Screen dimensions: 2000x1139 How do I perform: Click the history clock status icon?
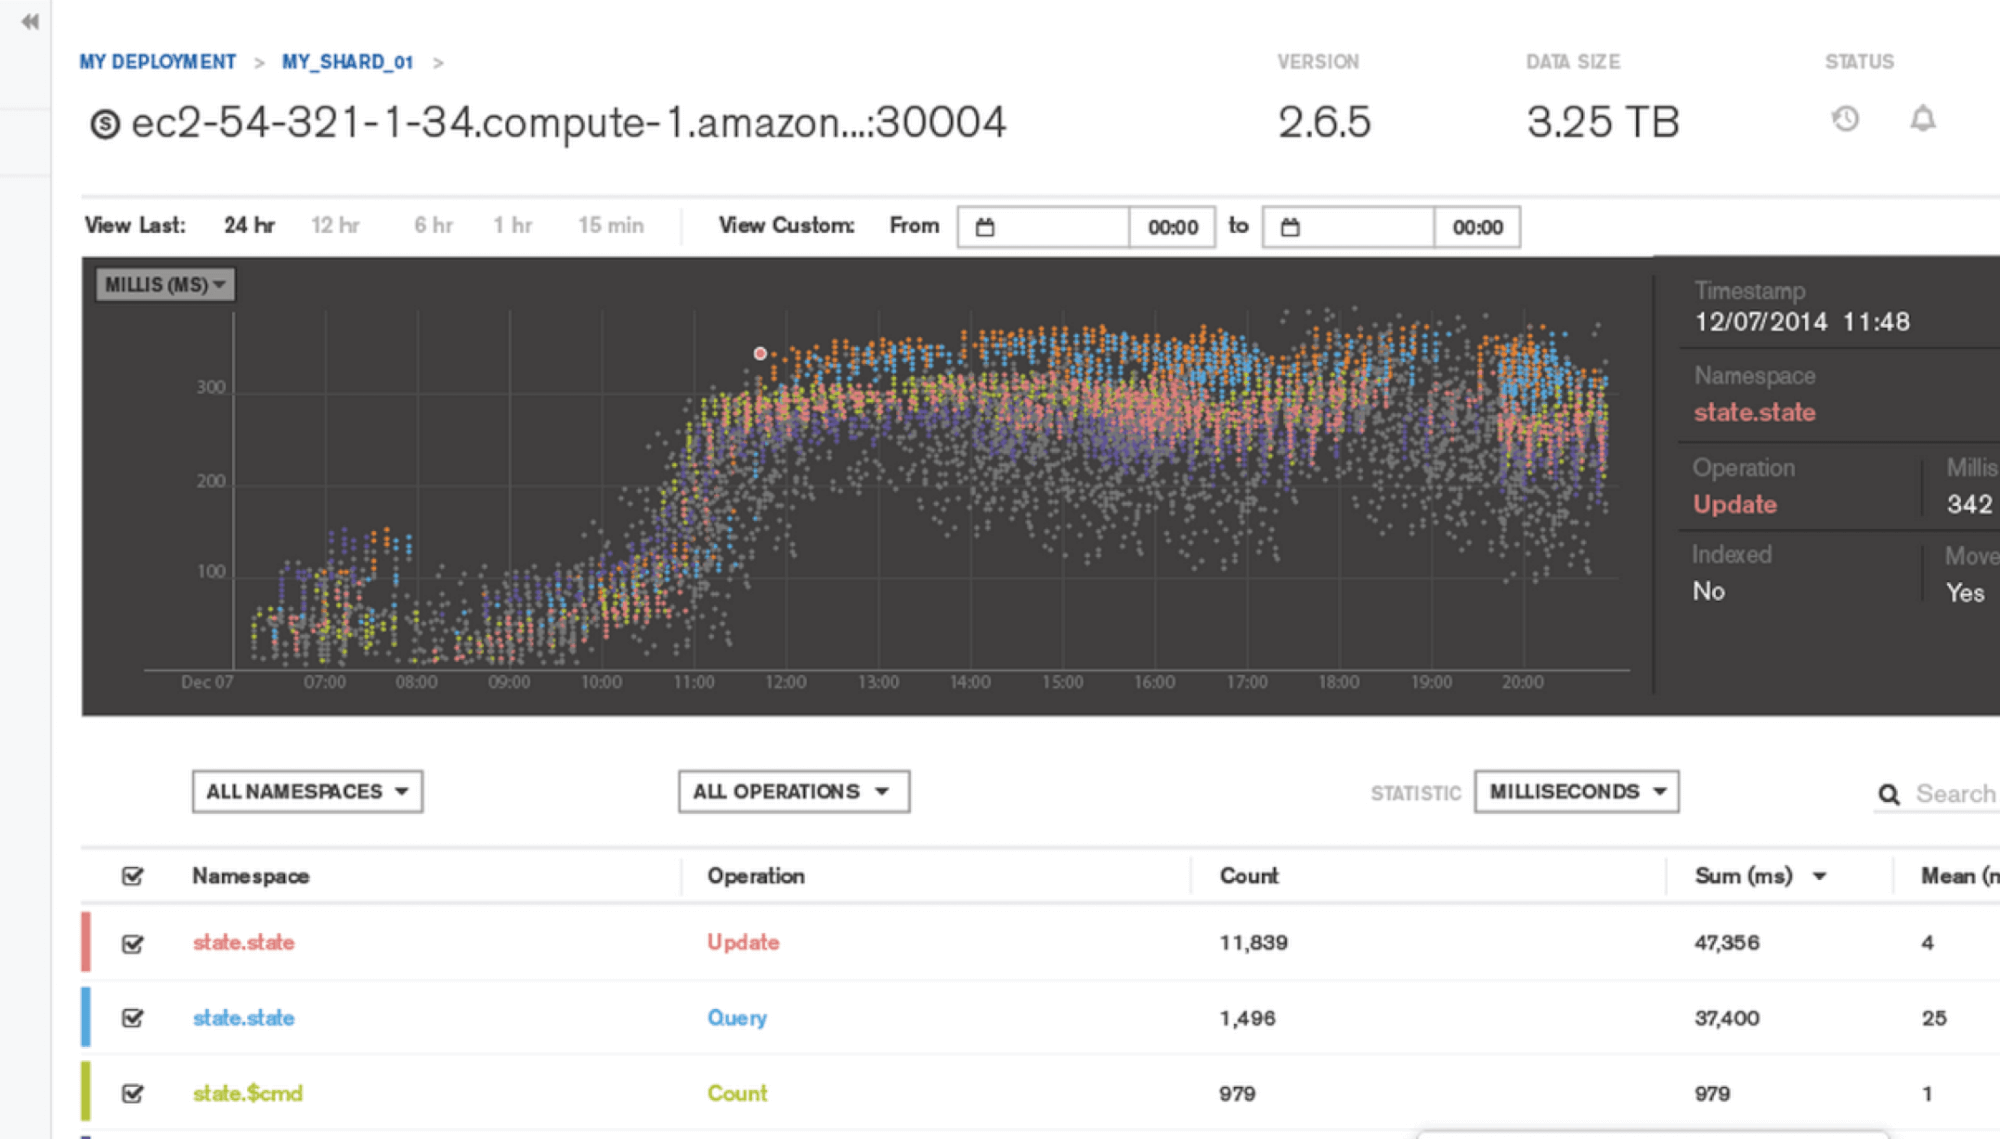1845,119
